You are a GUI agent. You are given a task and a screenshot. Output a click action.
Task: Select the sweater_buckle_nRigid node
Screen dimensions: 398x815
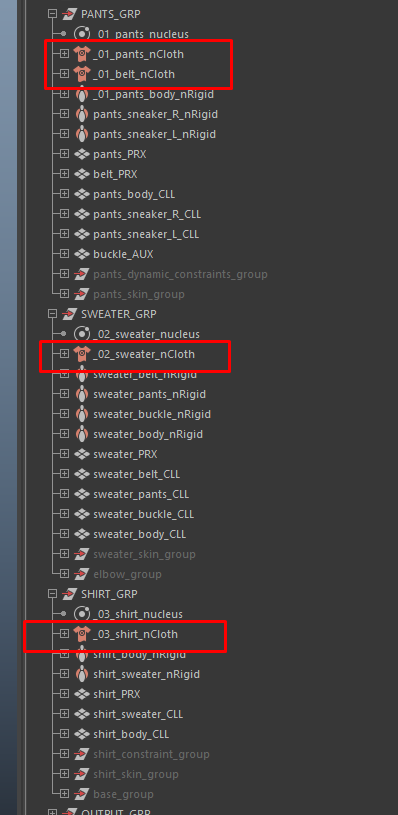[x=152, y=414]
